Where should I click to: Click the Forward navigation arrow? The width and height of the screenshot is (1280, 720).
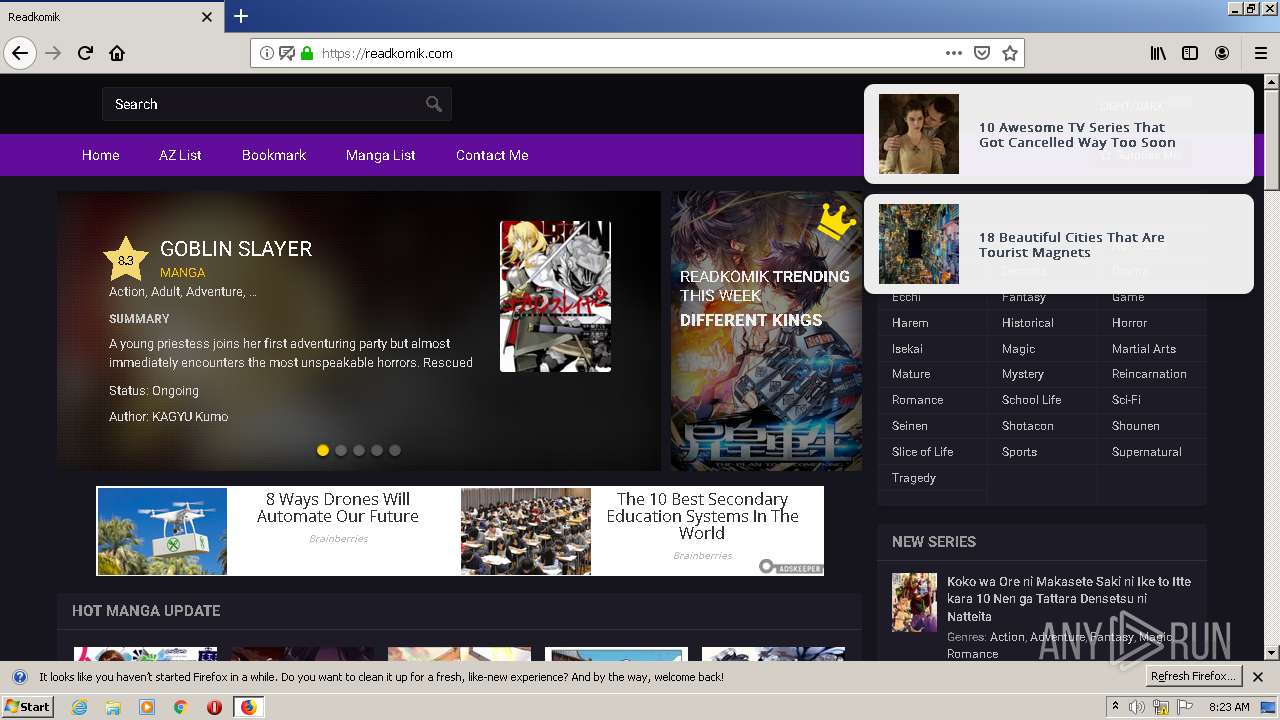54,53
